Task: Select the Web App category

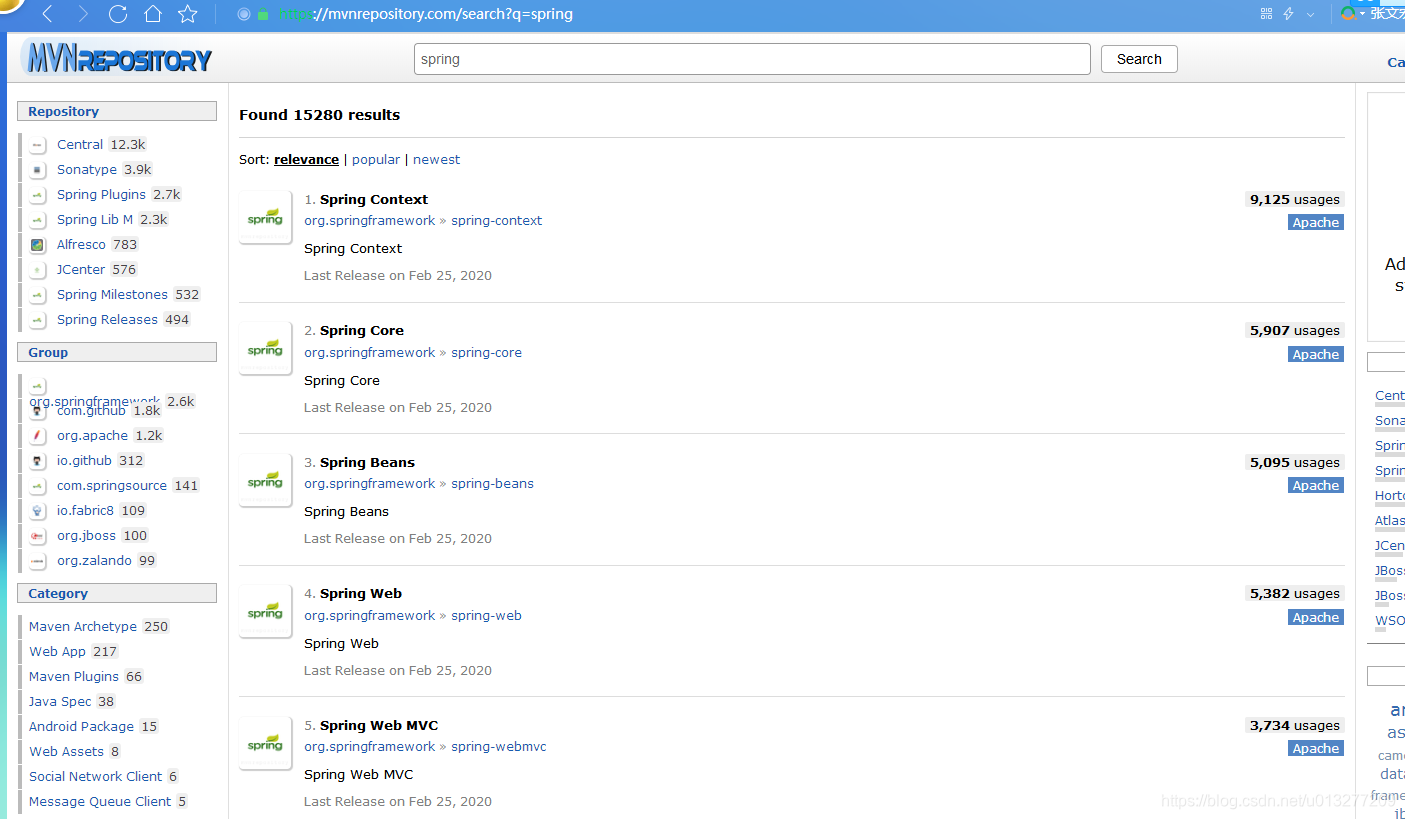Action: coord(57,652)
